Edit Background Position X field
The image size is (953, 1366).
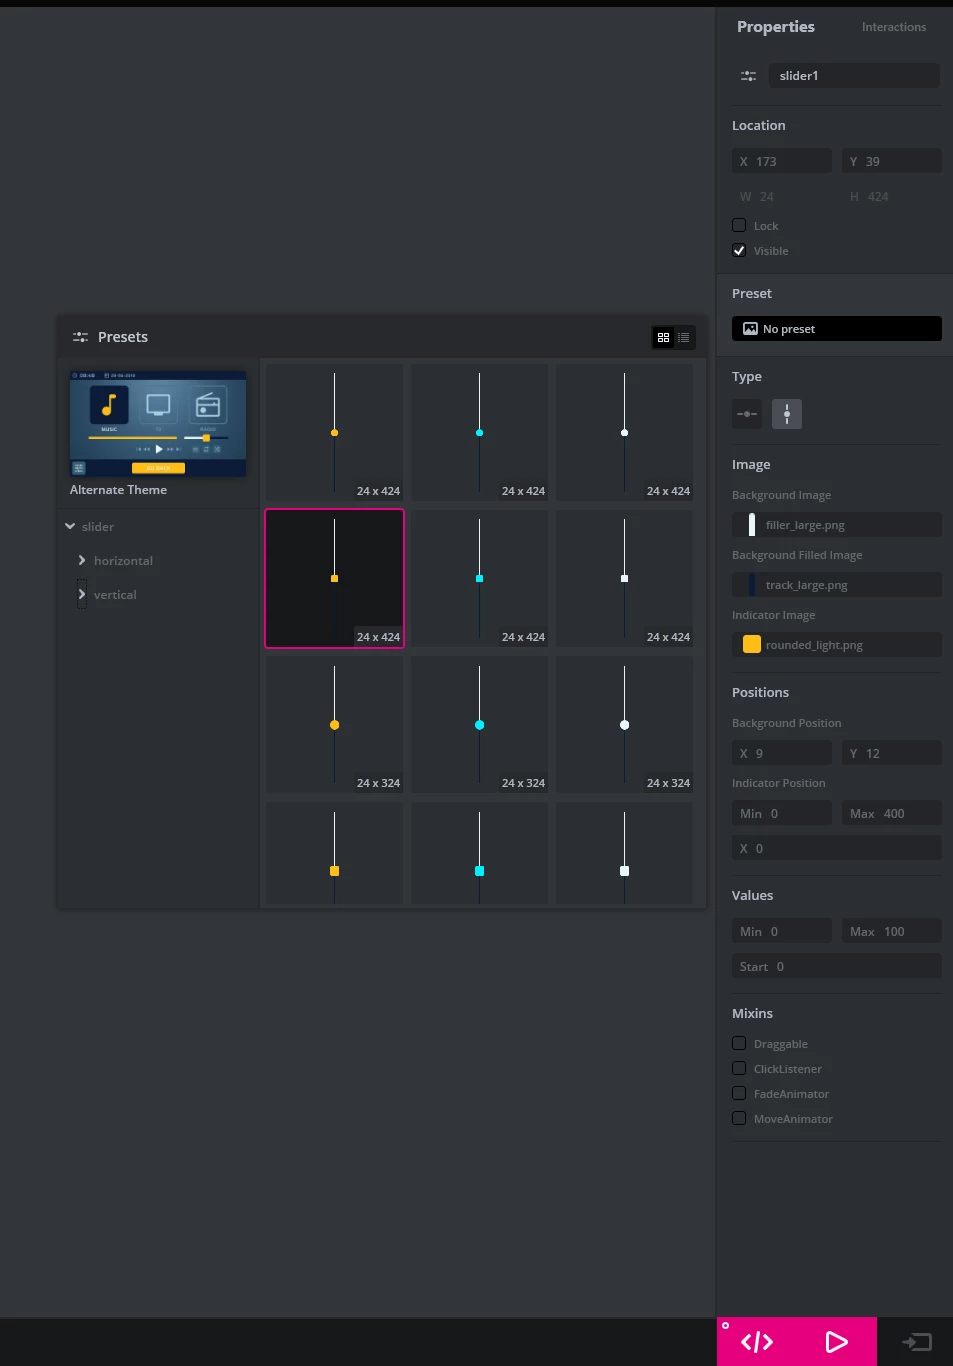coord(782,753)
